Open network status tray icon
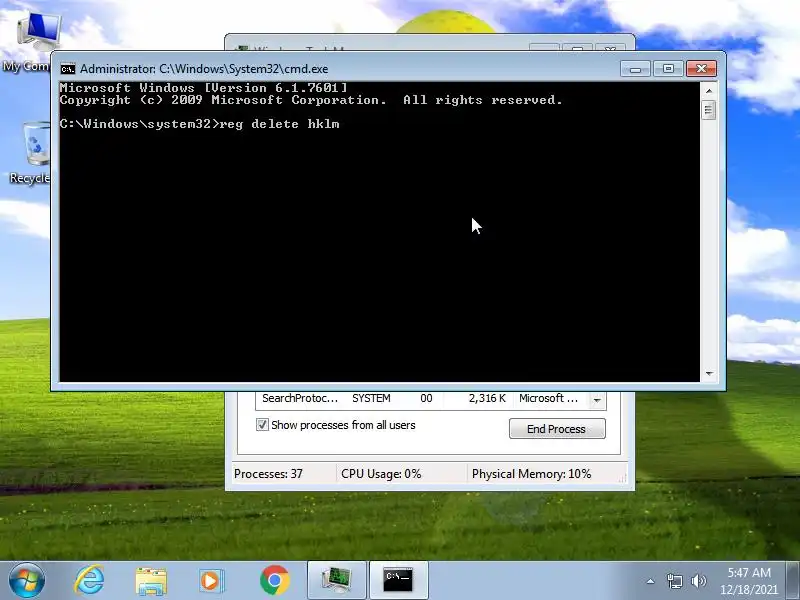Screen dimensions: 800x600 coord(674,581)
